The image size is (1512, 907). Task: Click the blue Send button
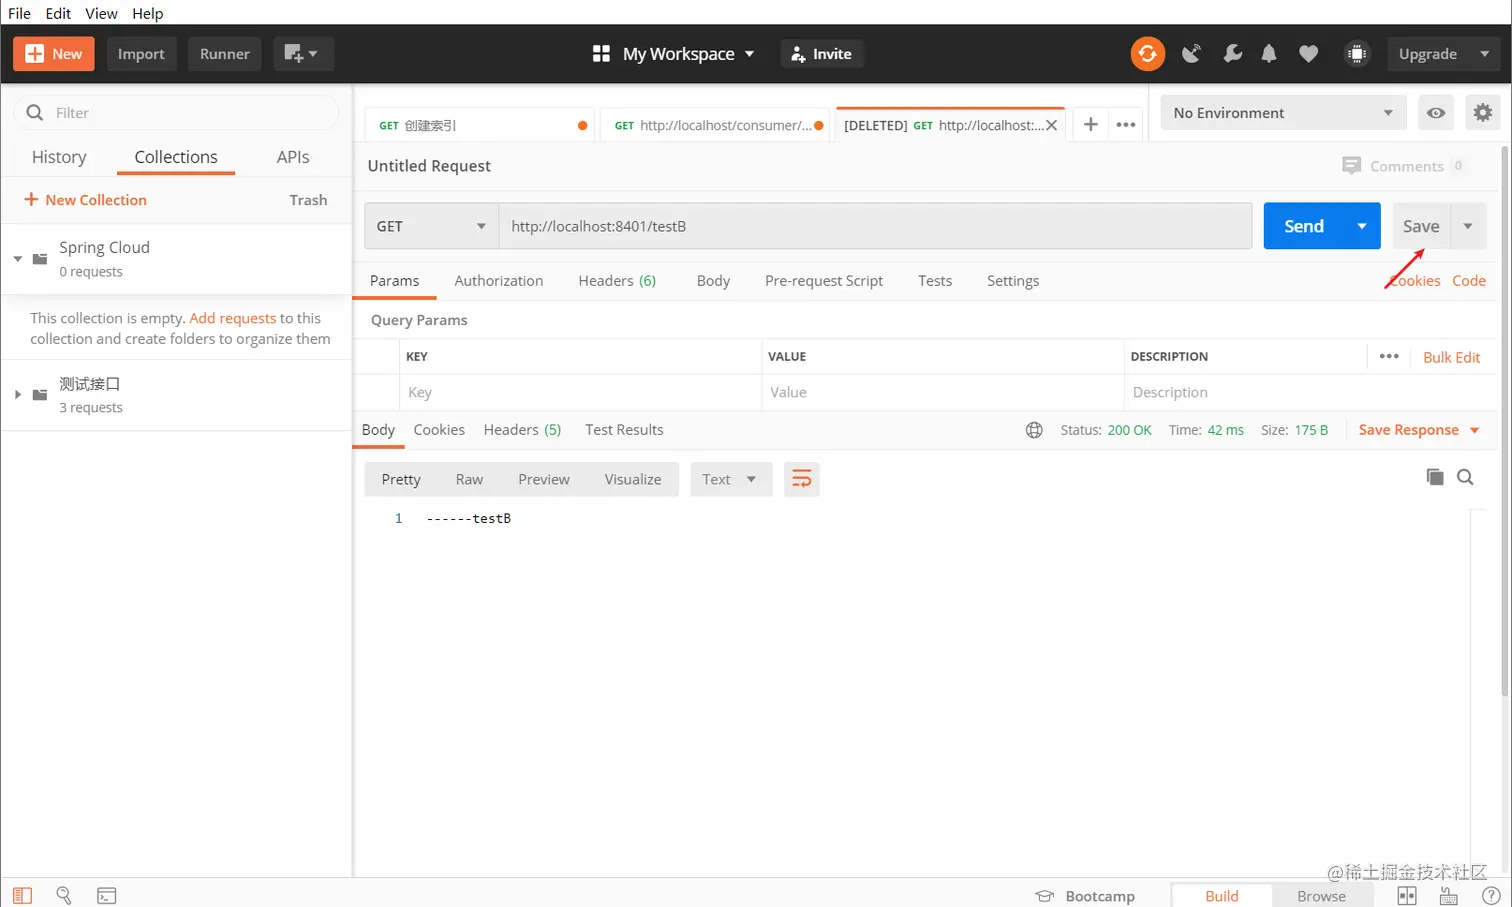coord(1304,226)
